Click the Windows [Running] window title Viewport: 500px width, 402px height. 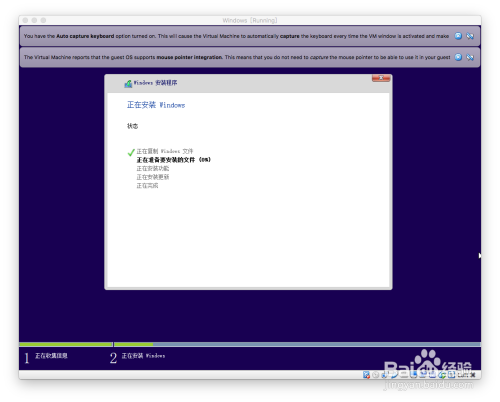click(x=250, y=20)
